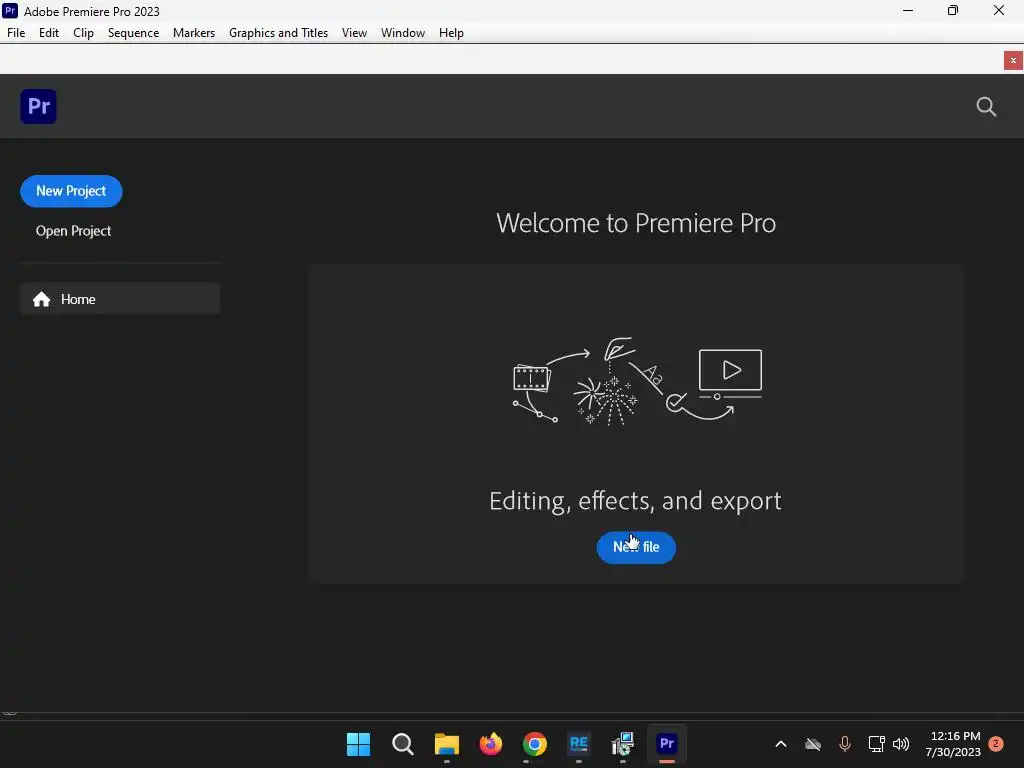The width and height of the screenshot is (1024, 768).
Task: Open the volume speaker tray icon
Action: (x=901, y=744)
